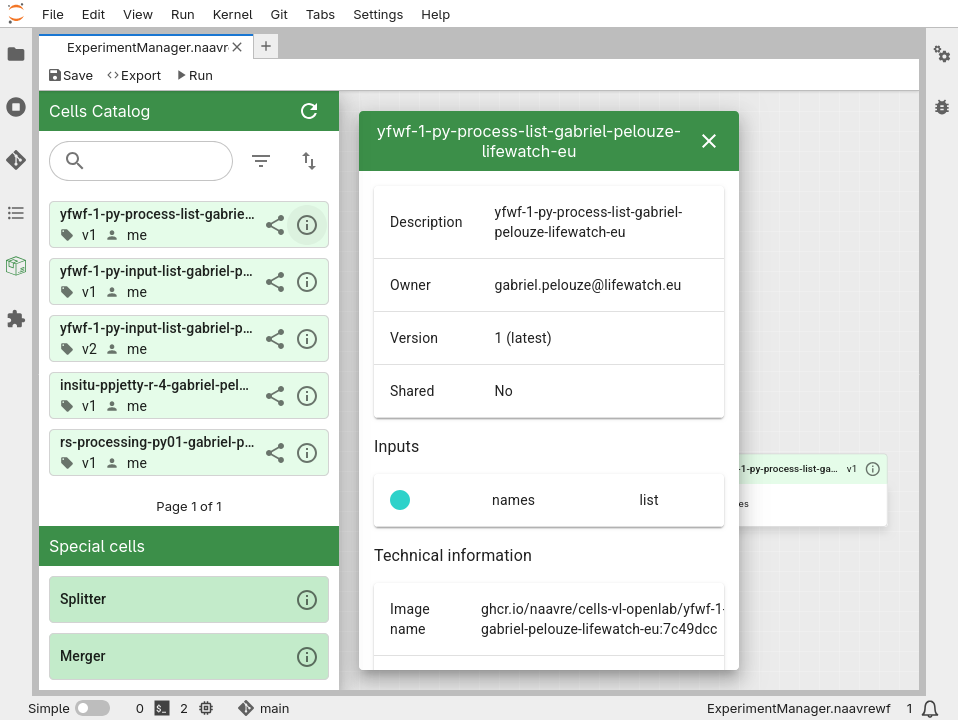Open the Kernel menu
The width and height of the screenshot is (958, 720).
232,15
